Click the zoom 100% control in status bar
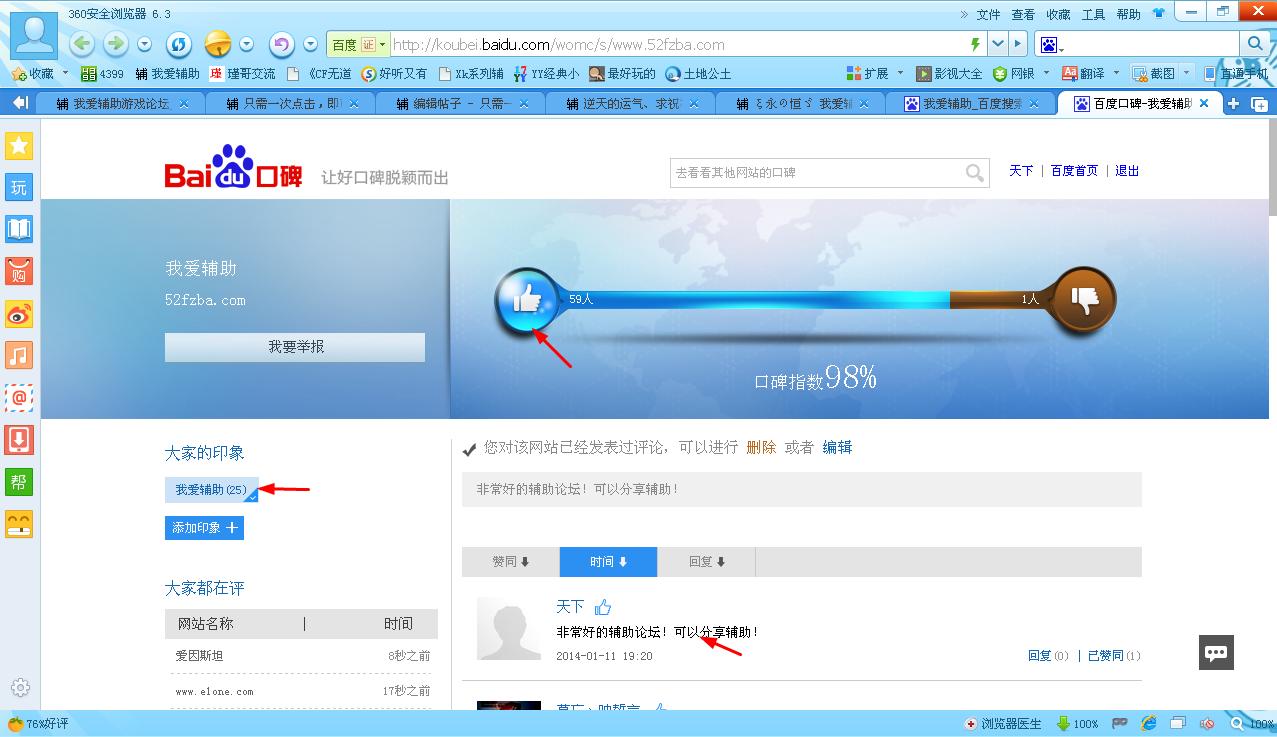 click(x=1251, y=724)
